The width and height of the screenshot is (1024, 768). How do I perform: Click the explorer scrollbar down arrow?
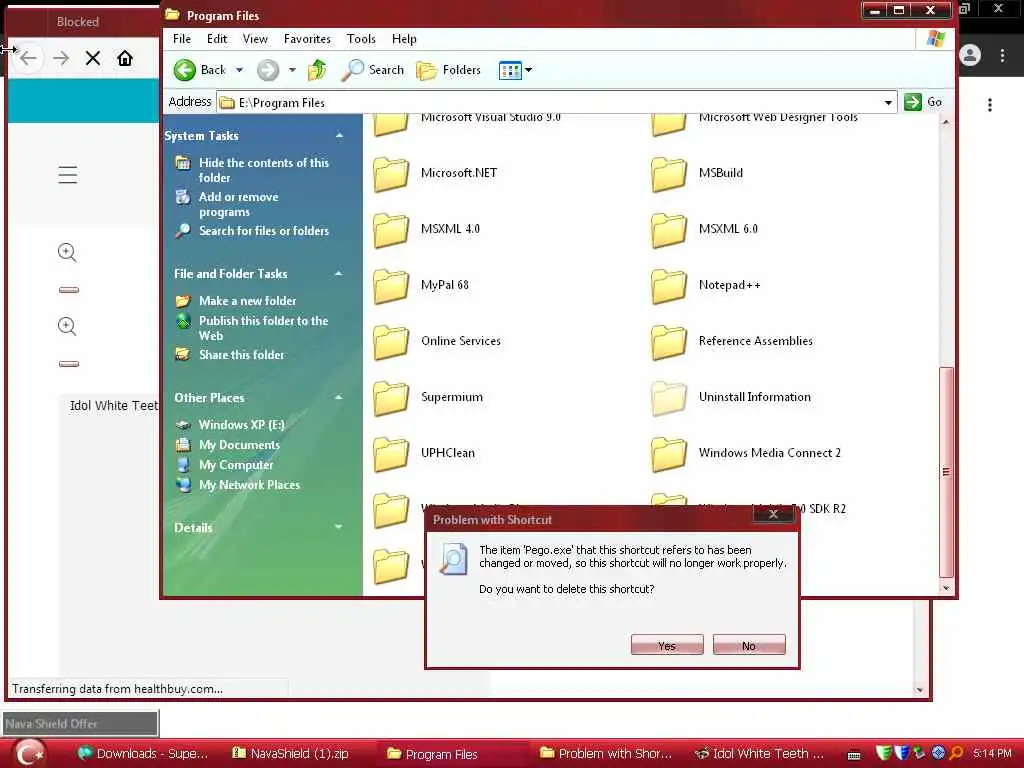946,588
